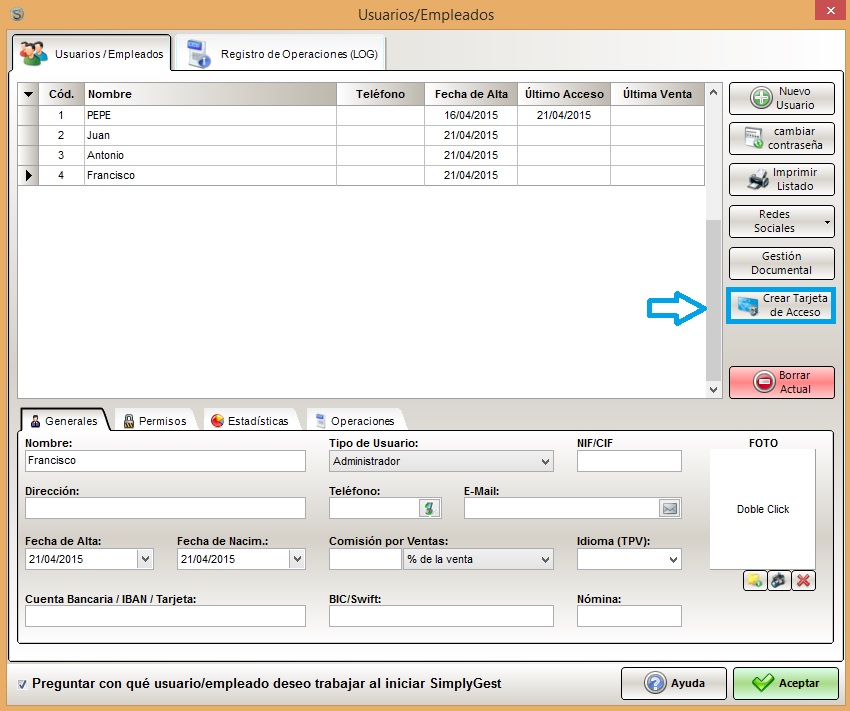Click the NIF/CIF input field

click(629, 461)
